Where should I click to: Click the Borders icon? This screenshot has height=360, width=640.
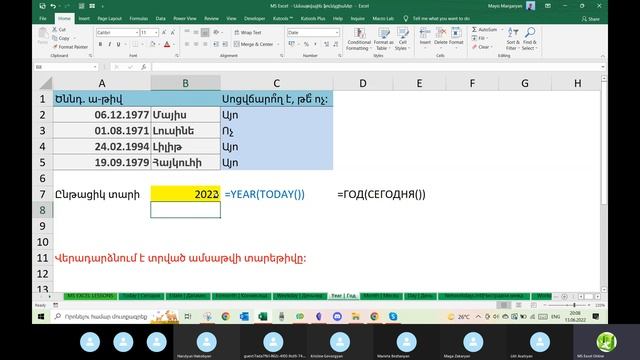135,44
